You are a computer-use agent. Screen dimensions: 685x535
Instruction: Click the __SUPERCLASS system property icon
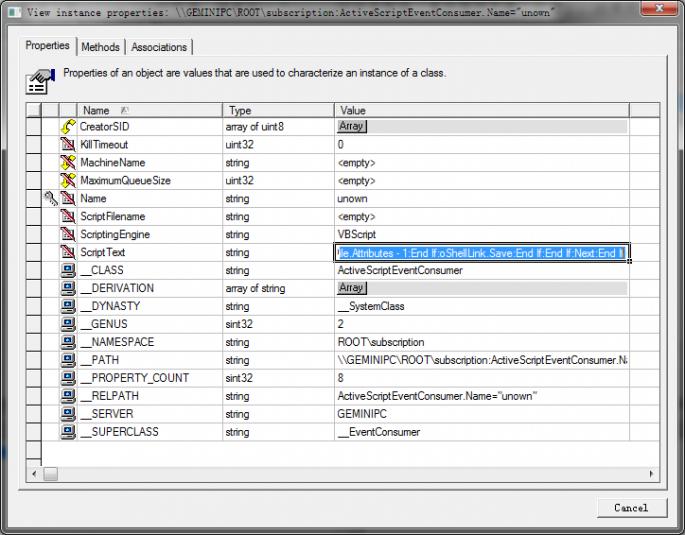coord(68,432)
